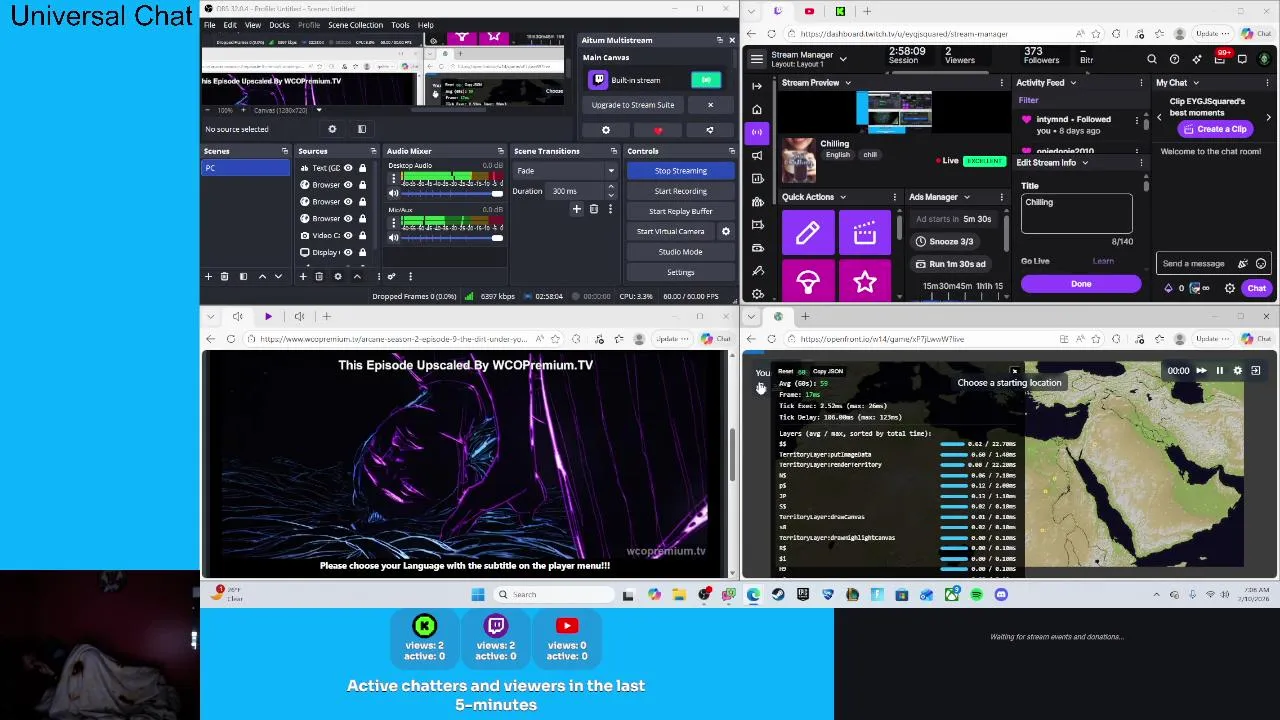This screenshot has height=720, width=1280.
Task: Expand the Twitch sidebar with arrow icon
Action: (x=757, y=85)
